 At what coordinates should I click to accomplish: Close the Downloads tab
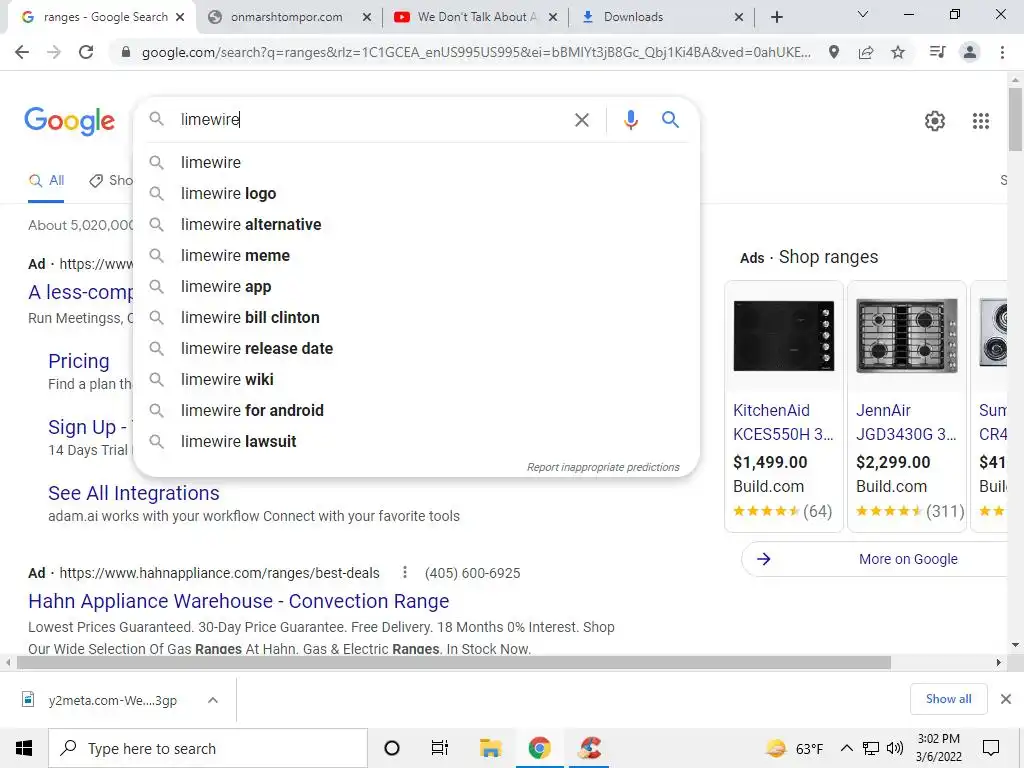click(x=739, y=18)
